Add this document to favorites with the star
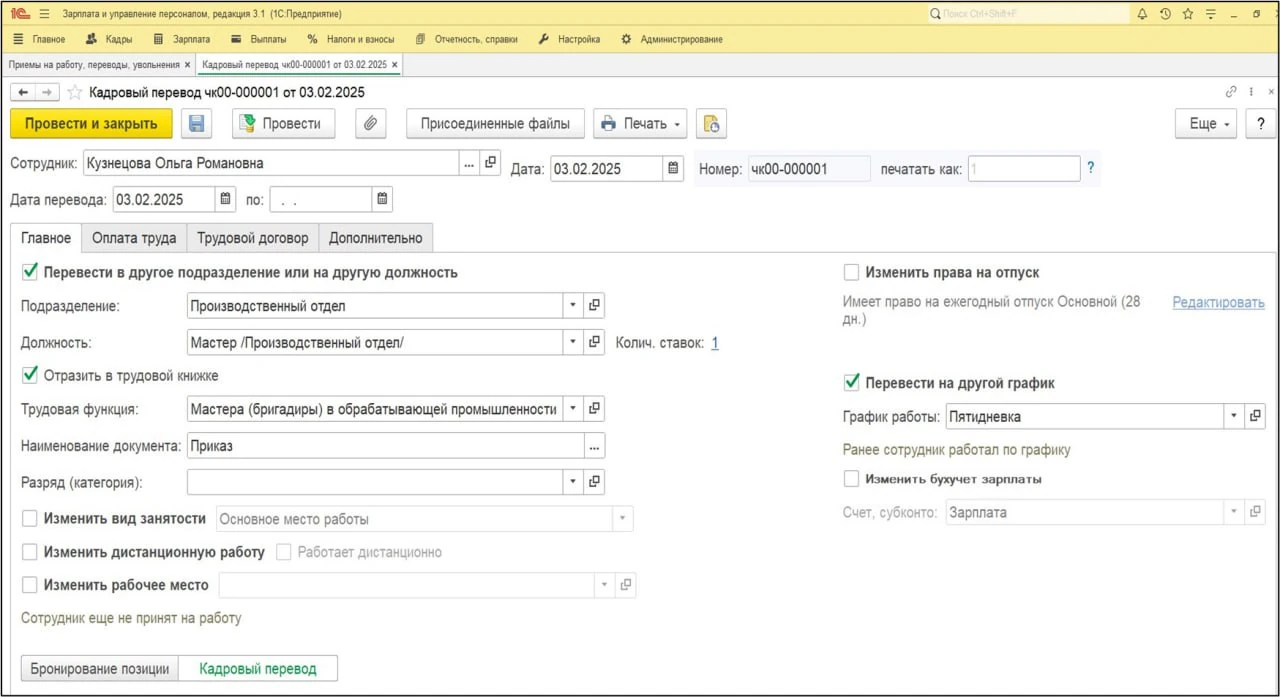The width and height of the screenshot is (1280, 697). click(75, 92)
